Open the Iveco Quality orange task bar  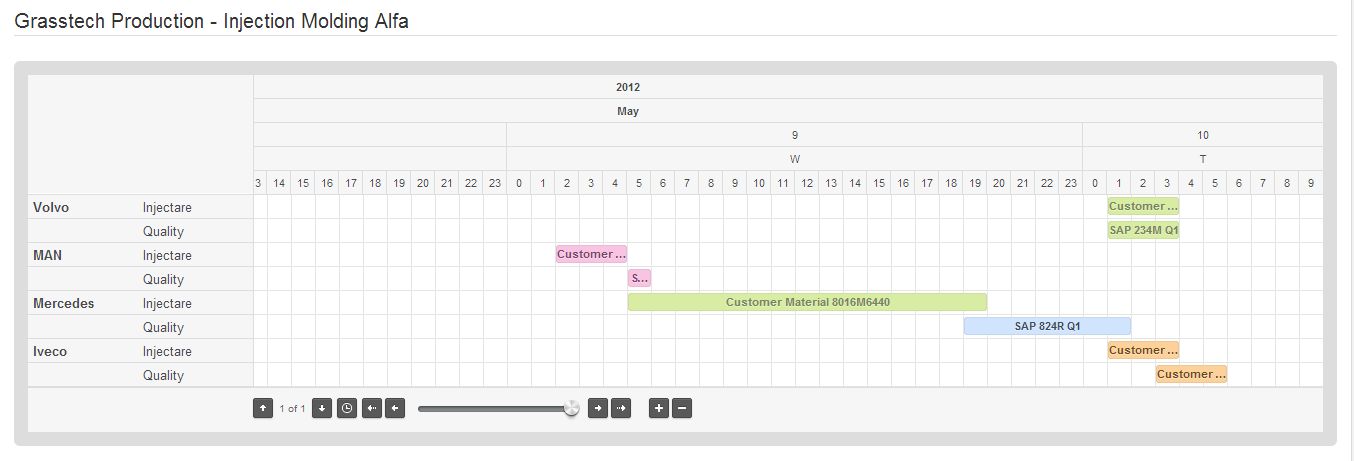[x=1191, y=374]
